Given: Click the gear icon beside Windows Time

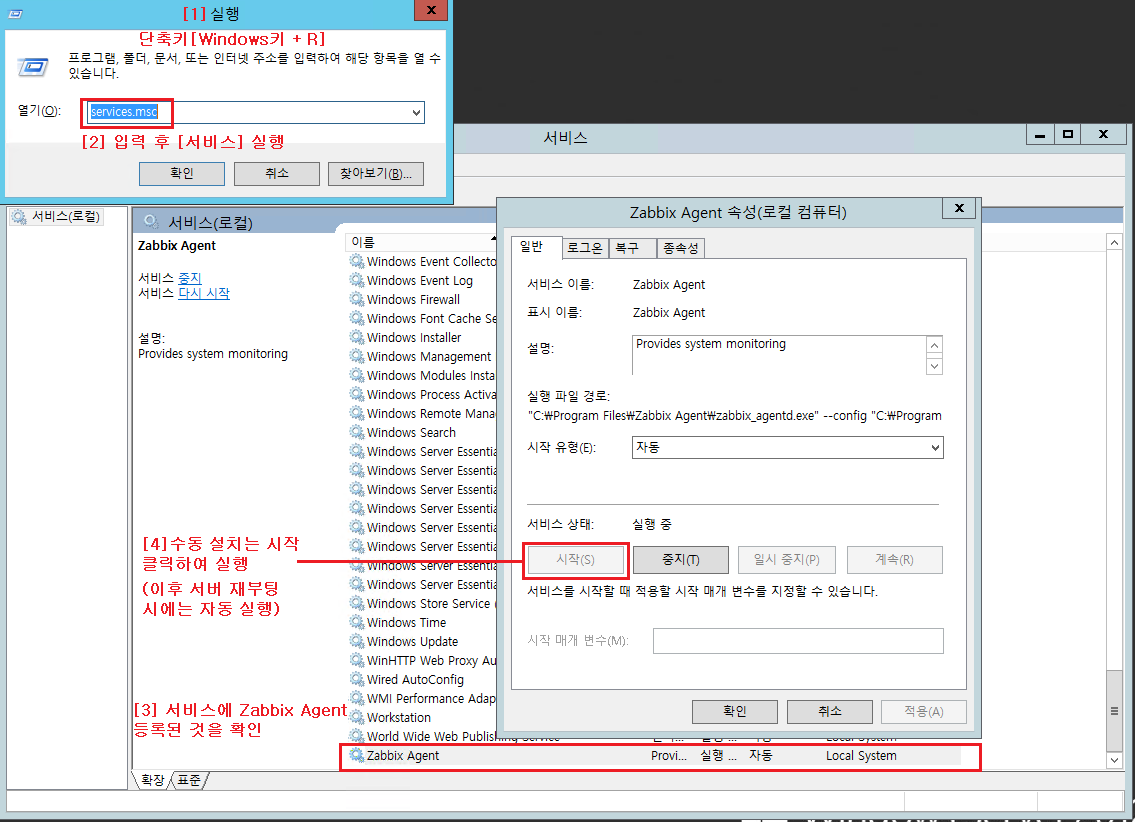Looking at the screenshot, I should click(357, 622).
